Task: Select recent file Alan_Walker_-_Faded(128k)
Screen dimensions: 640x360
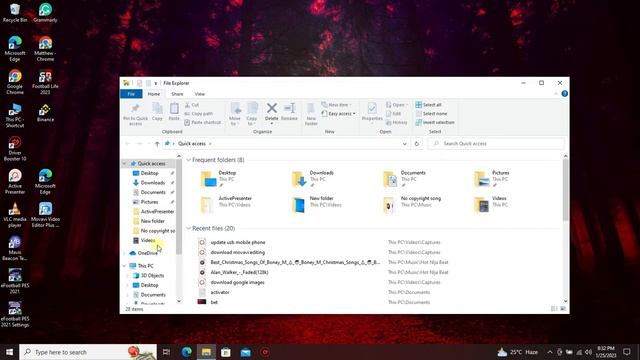Action: [x=239, y=272]
